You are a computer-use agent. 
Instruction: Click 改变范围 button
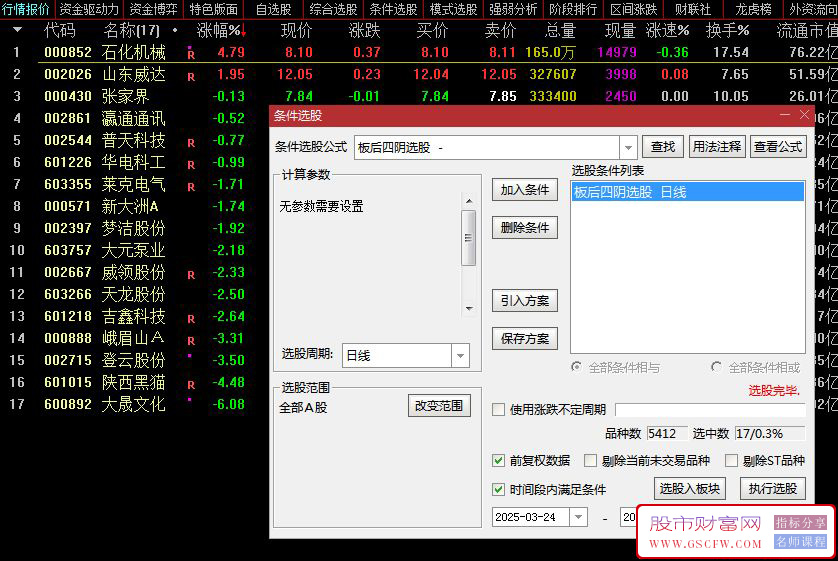pos(439,406)
